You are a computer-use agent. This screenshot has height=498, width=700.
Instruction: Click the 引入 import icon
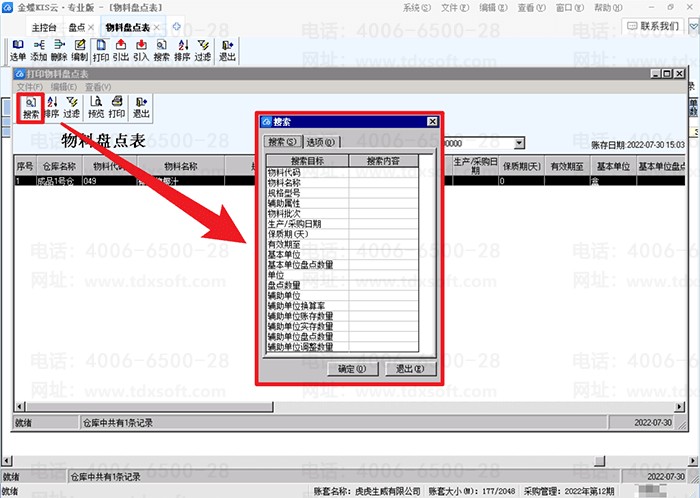[x=141, y=51]
